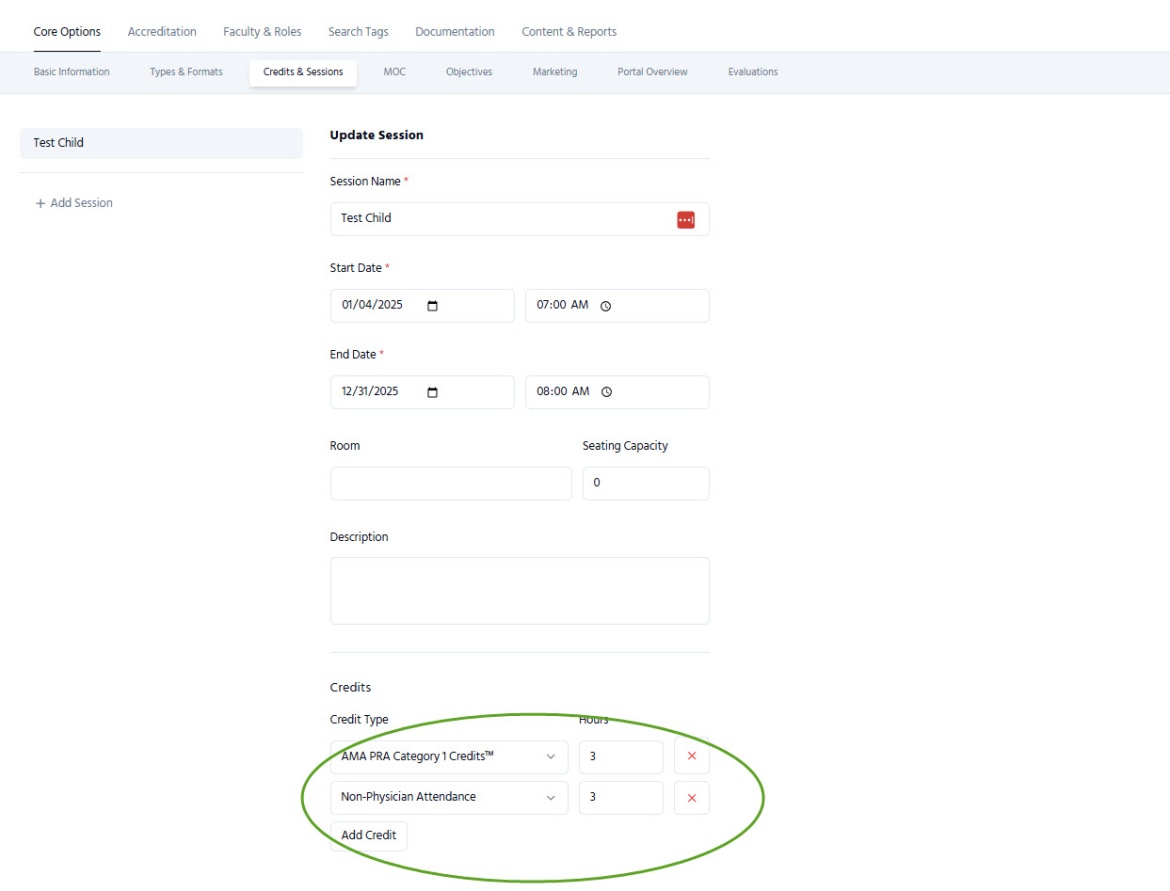1170x891 pixels.
Task: Click the clock icon in end time field
Action: tap(605, 392)
